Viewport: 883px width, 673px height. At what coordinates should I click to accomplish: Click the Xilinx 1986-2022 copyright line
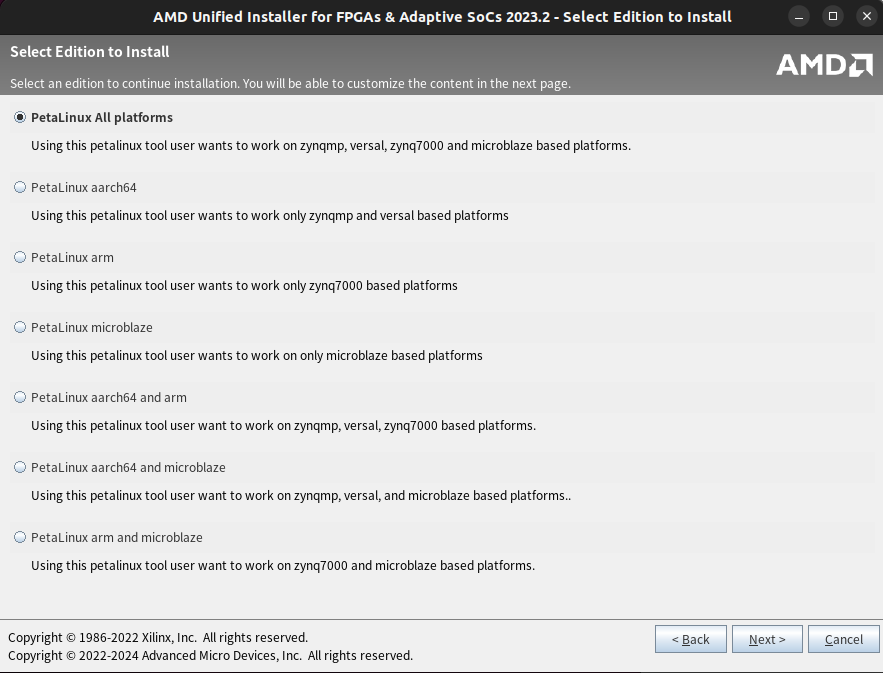[x=158, y=638]
